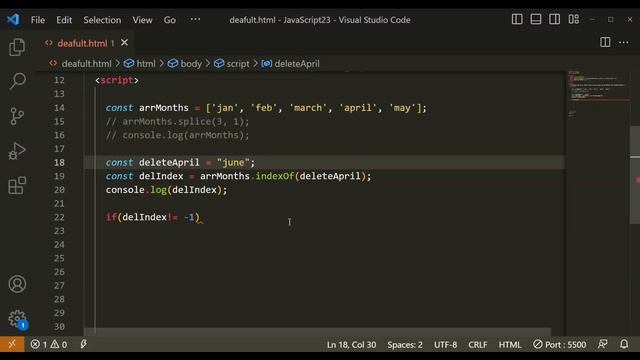Open the Search view in activity bar
Viewport: 640px width, 360px height.
pos(17,81)
